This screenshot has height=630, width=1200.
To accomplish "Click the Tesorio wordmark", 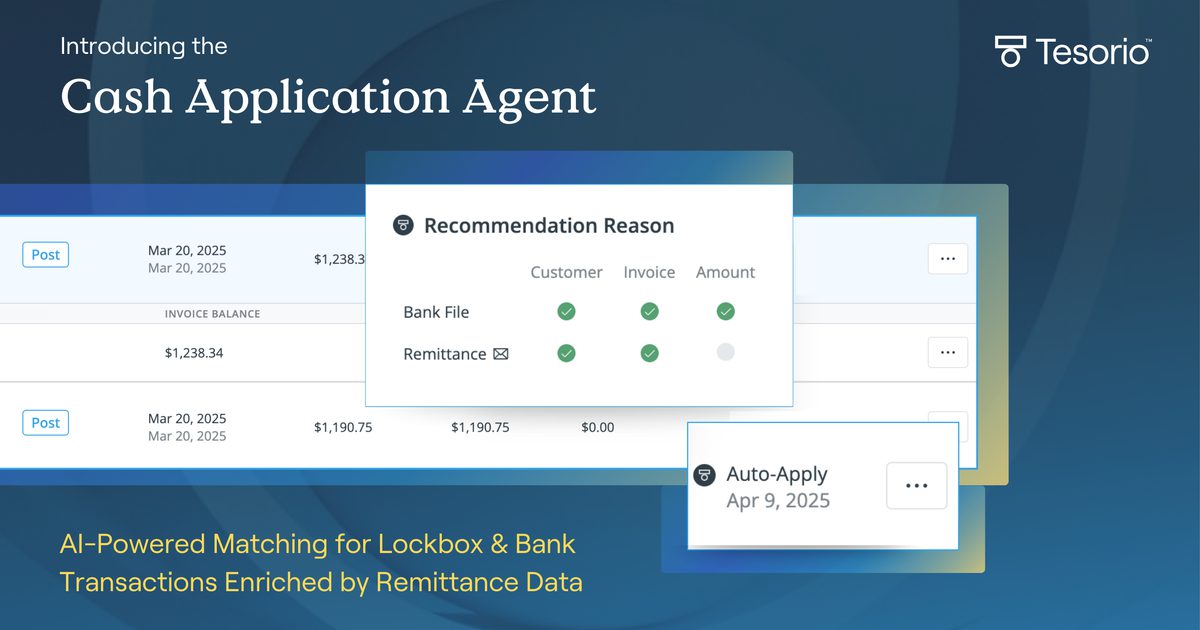I will point(1094,52).
